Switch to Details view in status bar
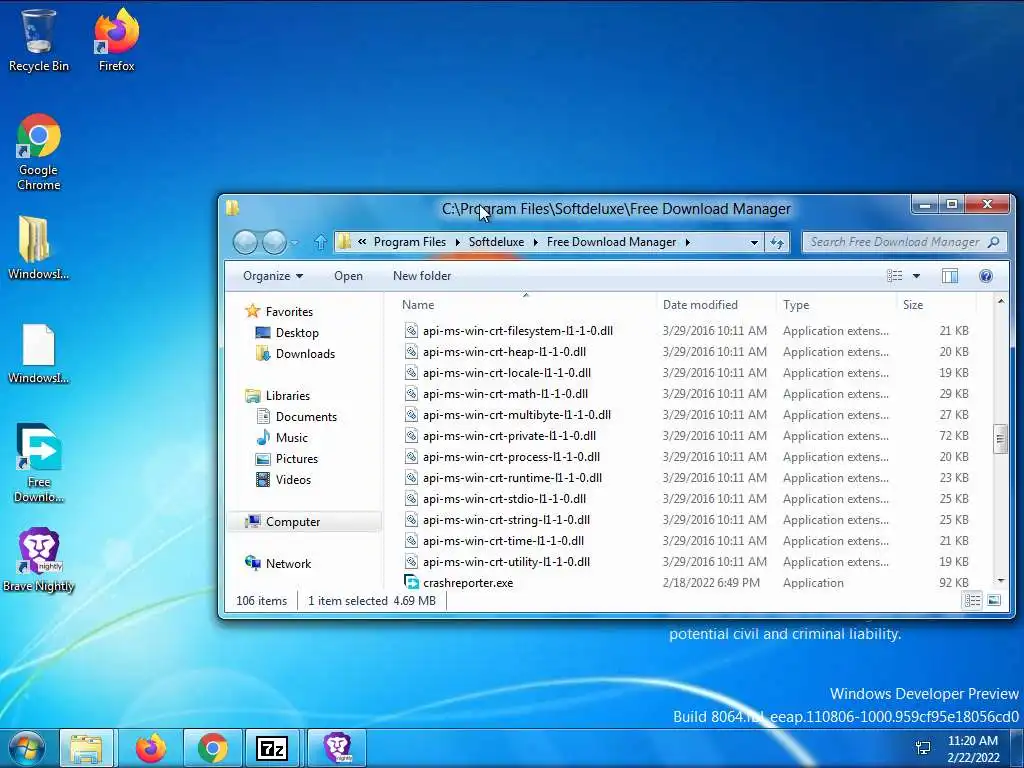Viewport: 1024px width, 768px height. tap(972, 600)
